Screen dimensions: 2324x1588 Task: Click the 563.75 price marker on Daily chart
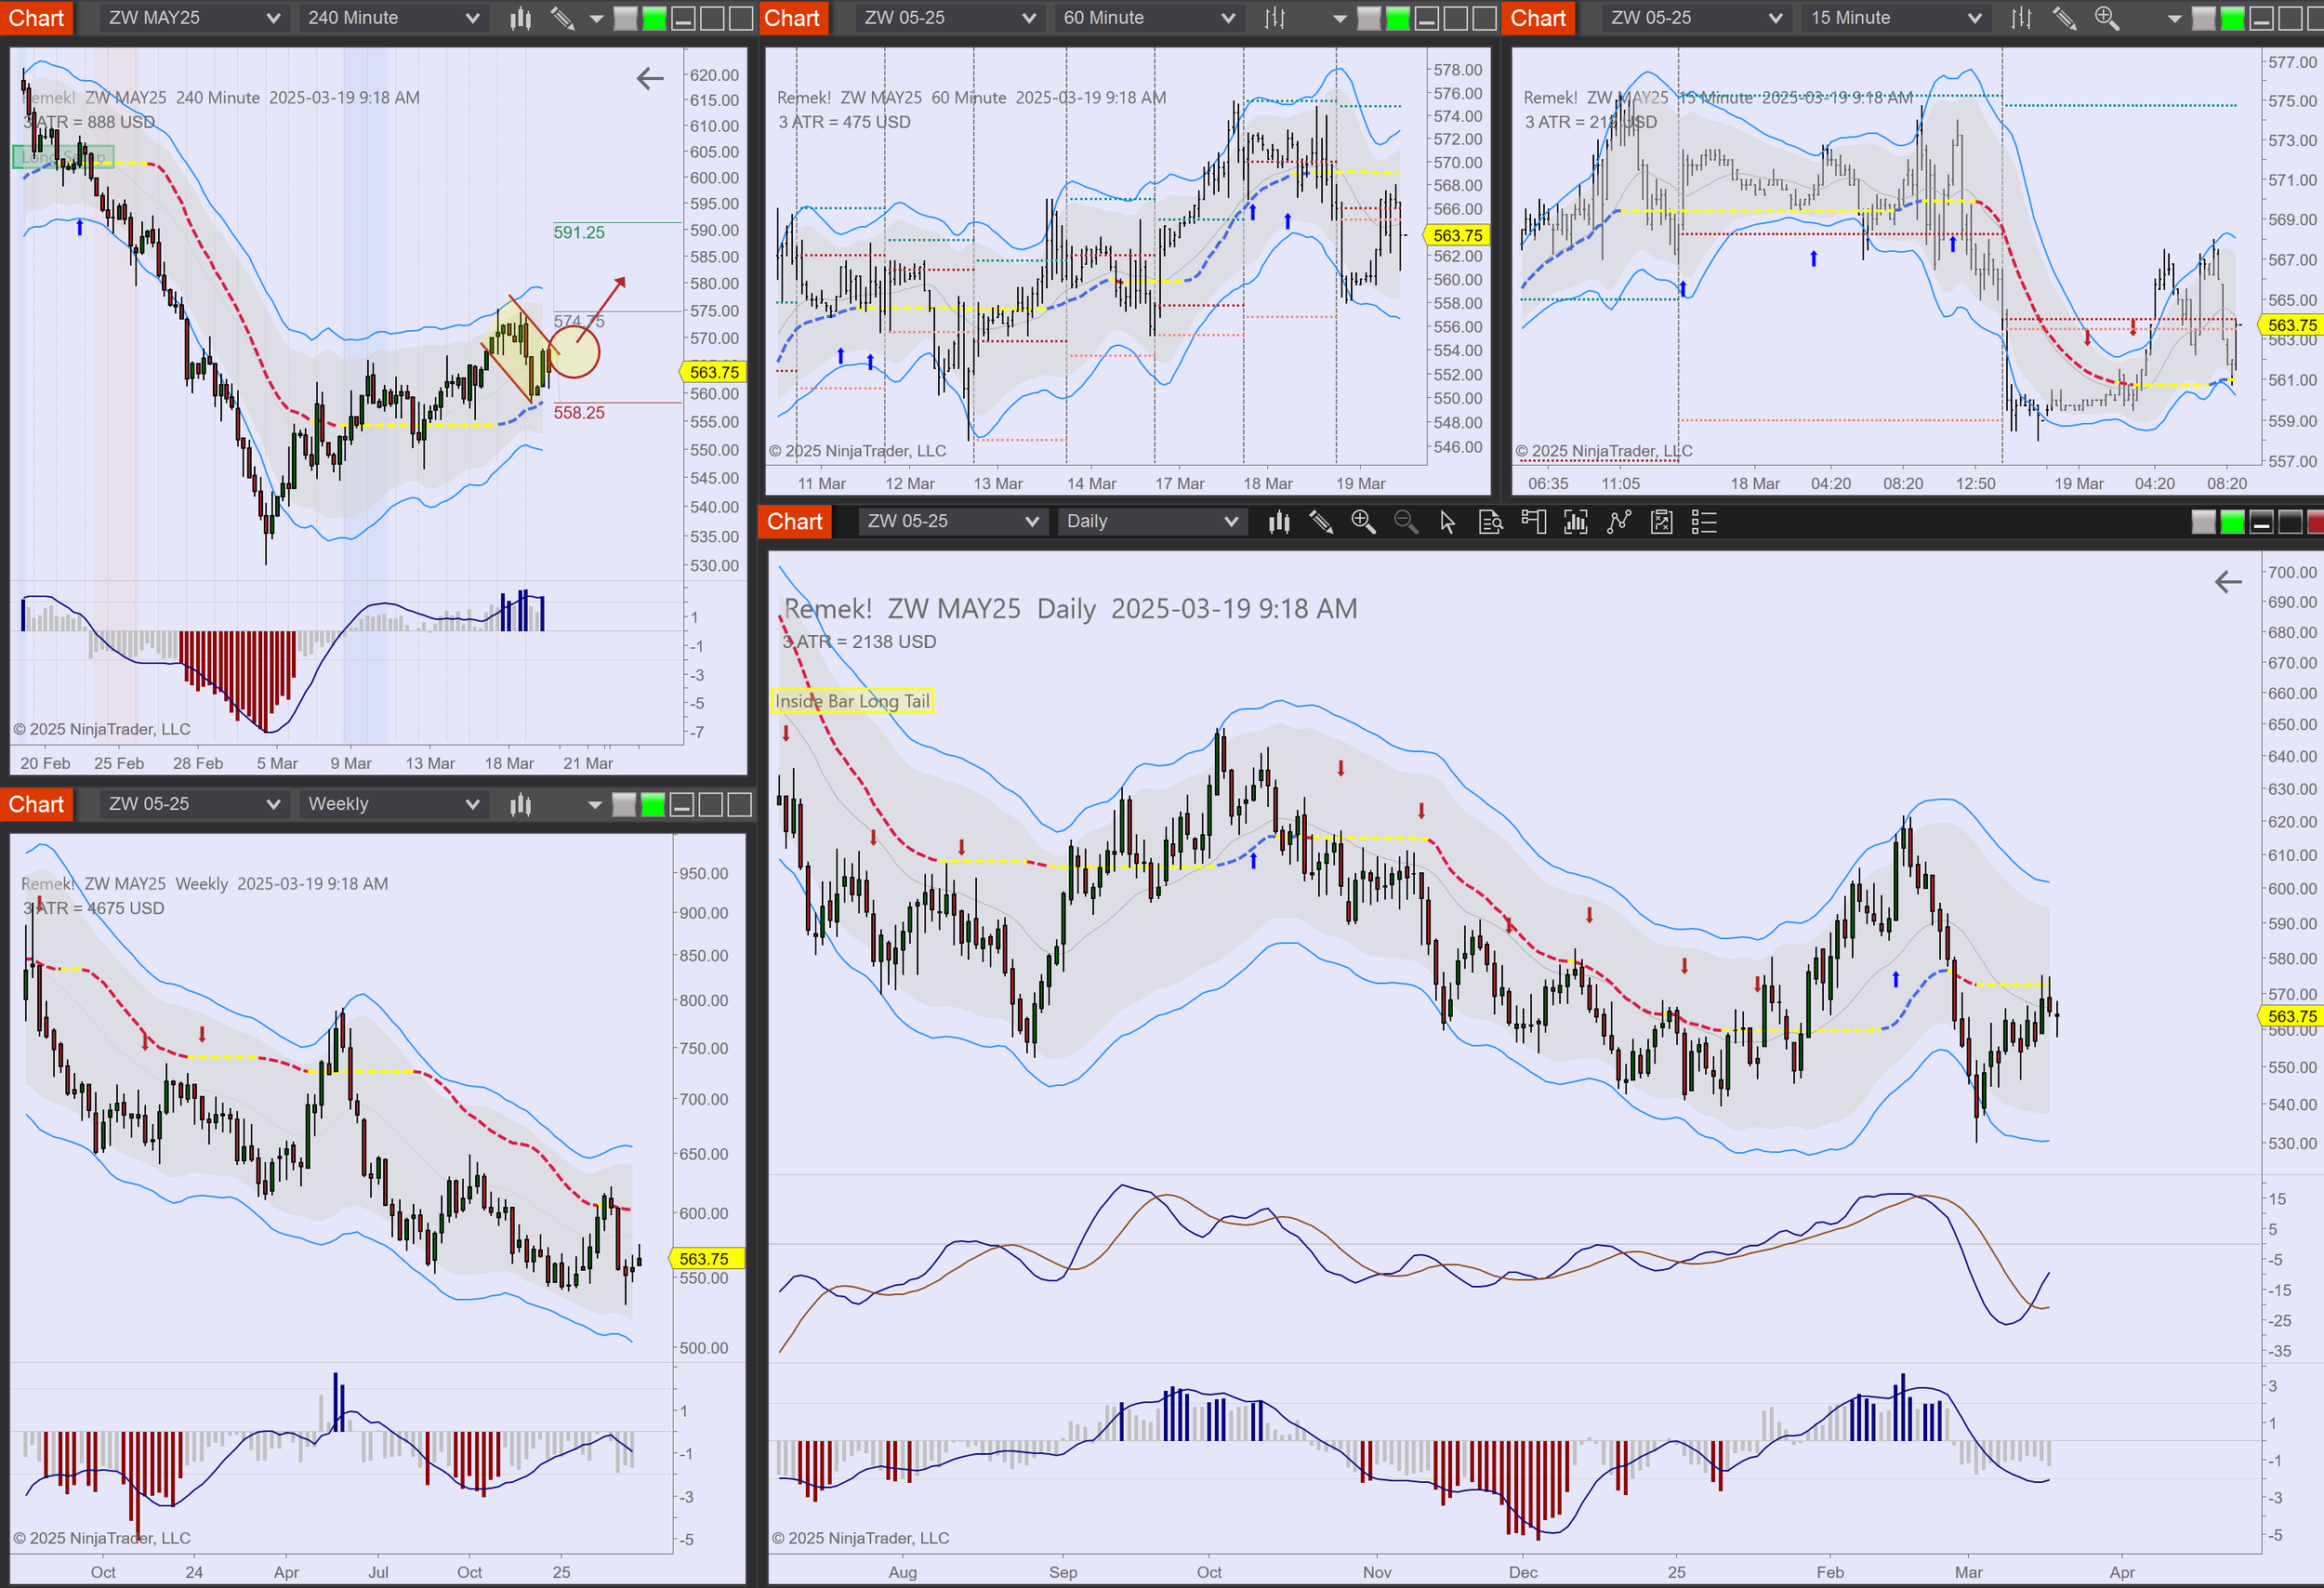(x=2291, y=1016)
